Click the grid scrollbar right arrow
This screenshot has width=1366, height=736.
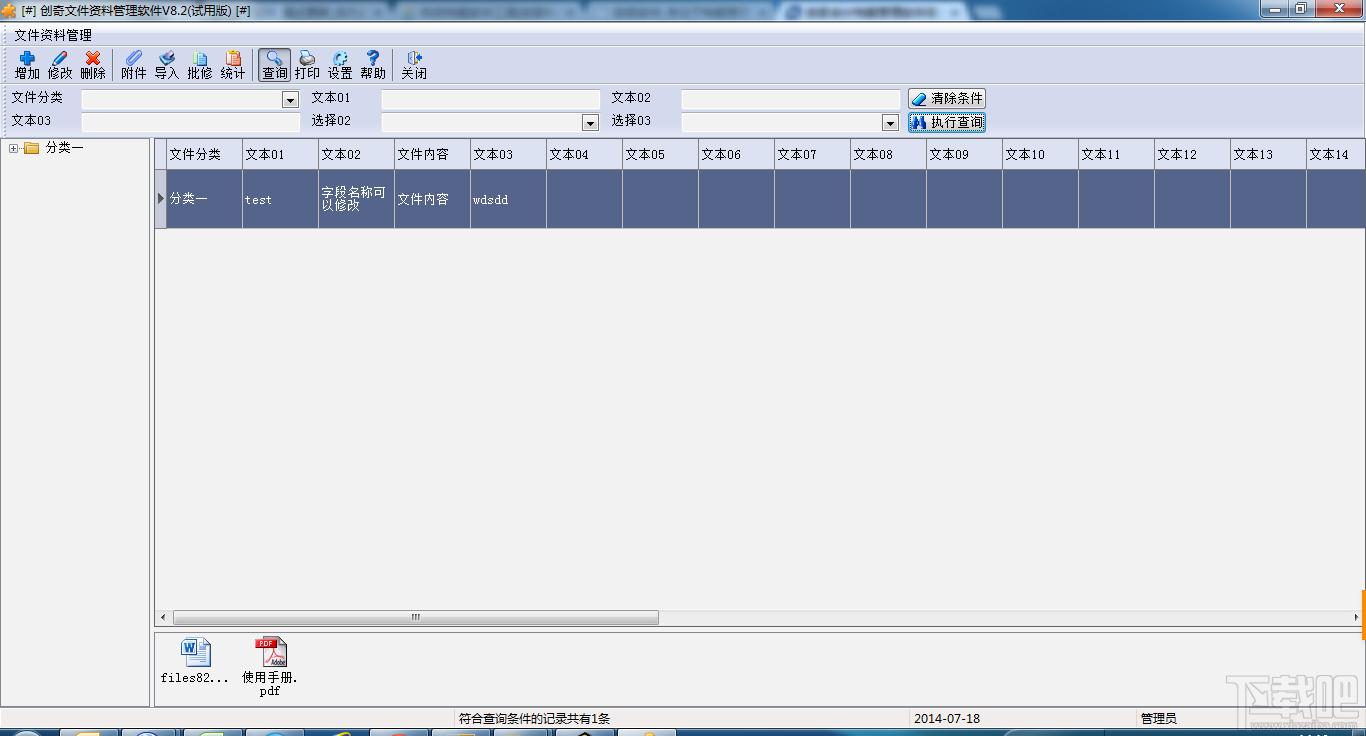pyautogui.click(x=1356, y=618)
